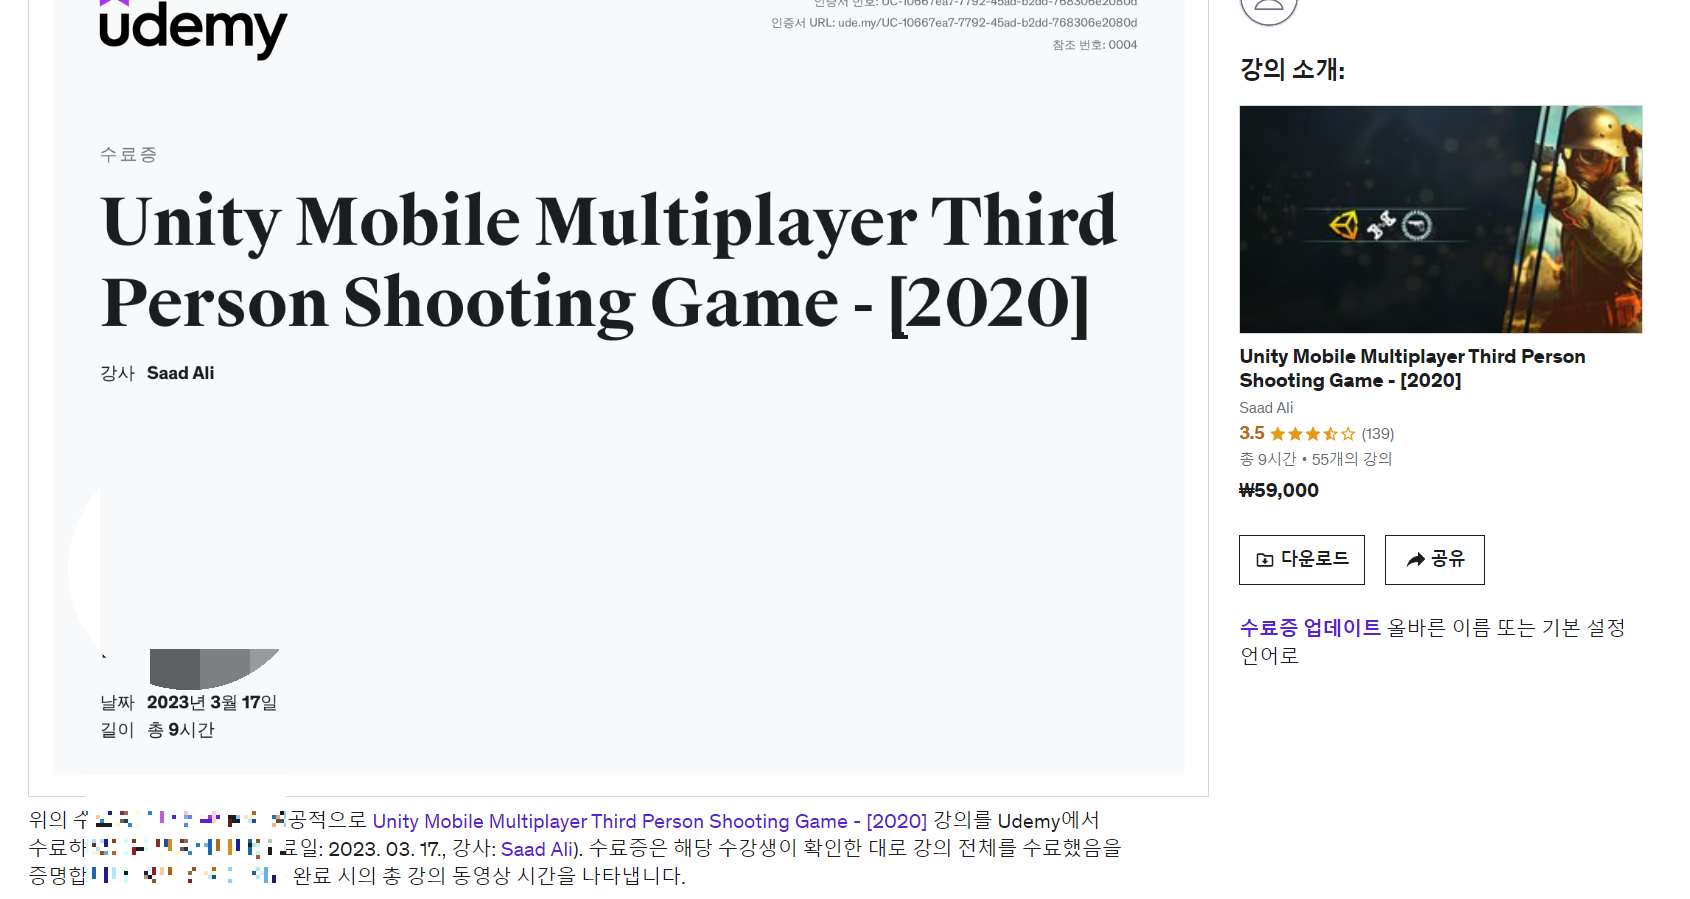This screenshot has height=899, width=1690.
Task: Click the Saad Ali instructor link in paragraph
Action: coord(537,849)
